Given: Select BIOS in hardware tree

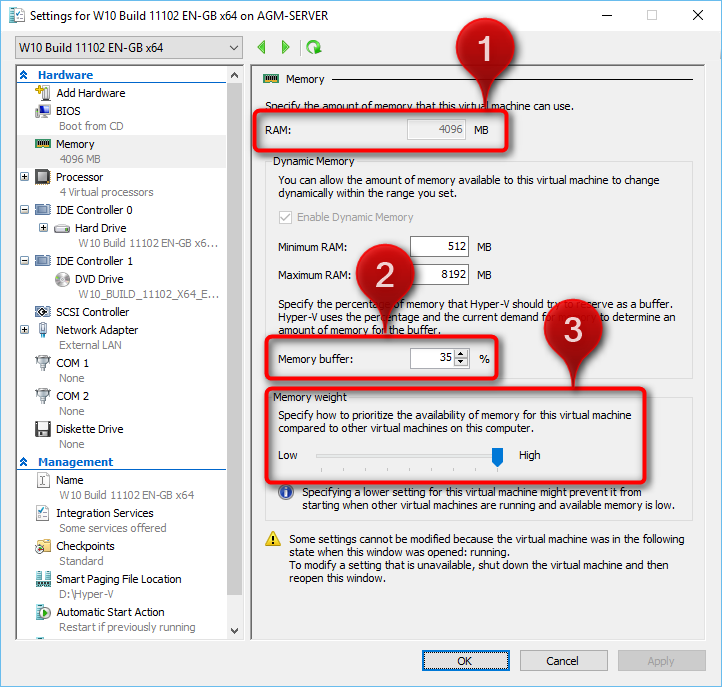Looking at the screenshot, I should (68, 111).
